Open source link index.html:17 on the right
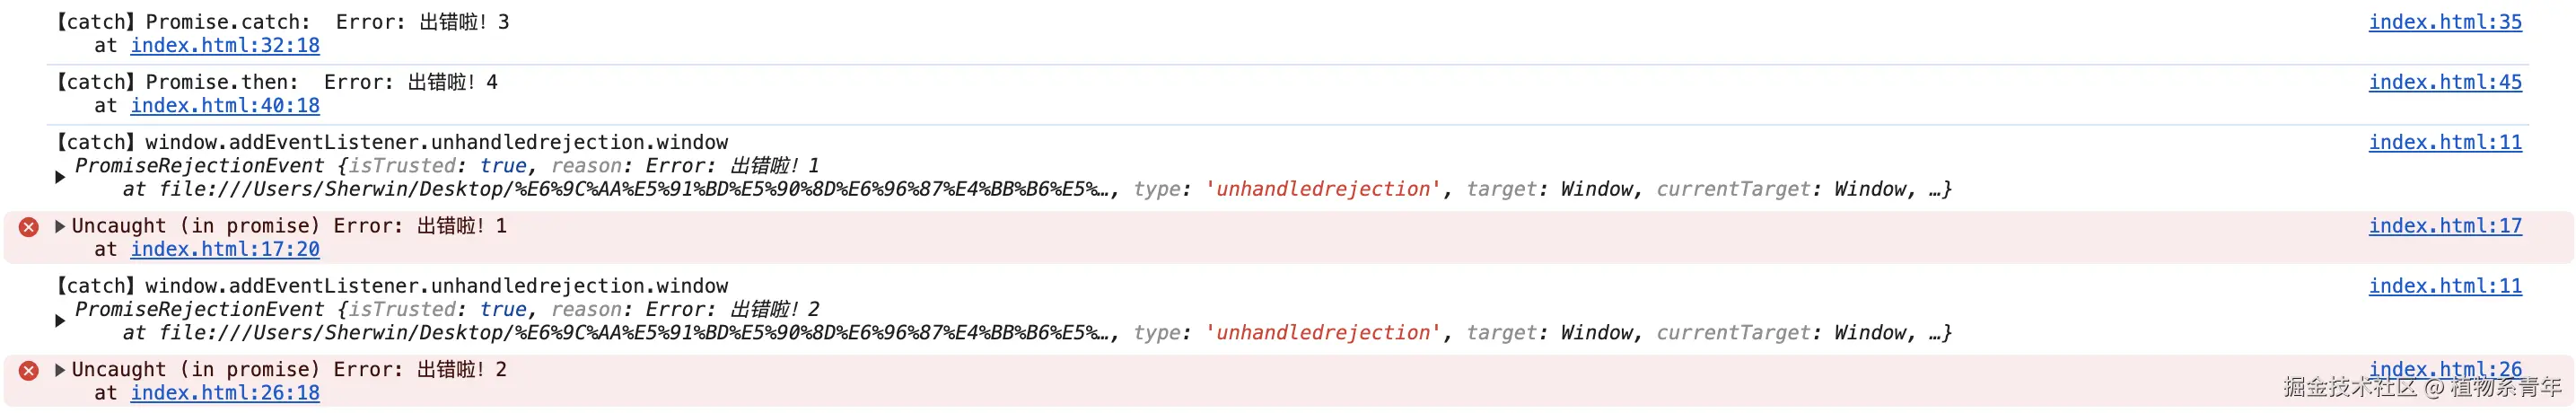 [x=2445, y=226]
